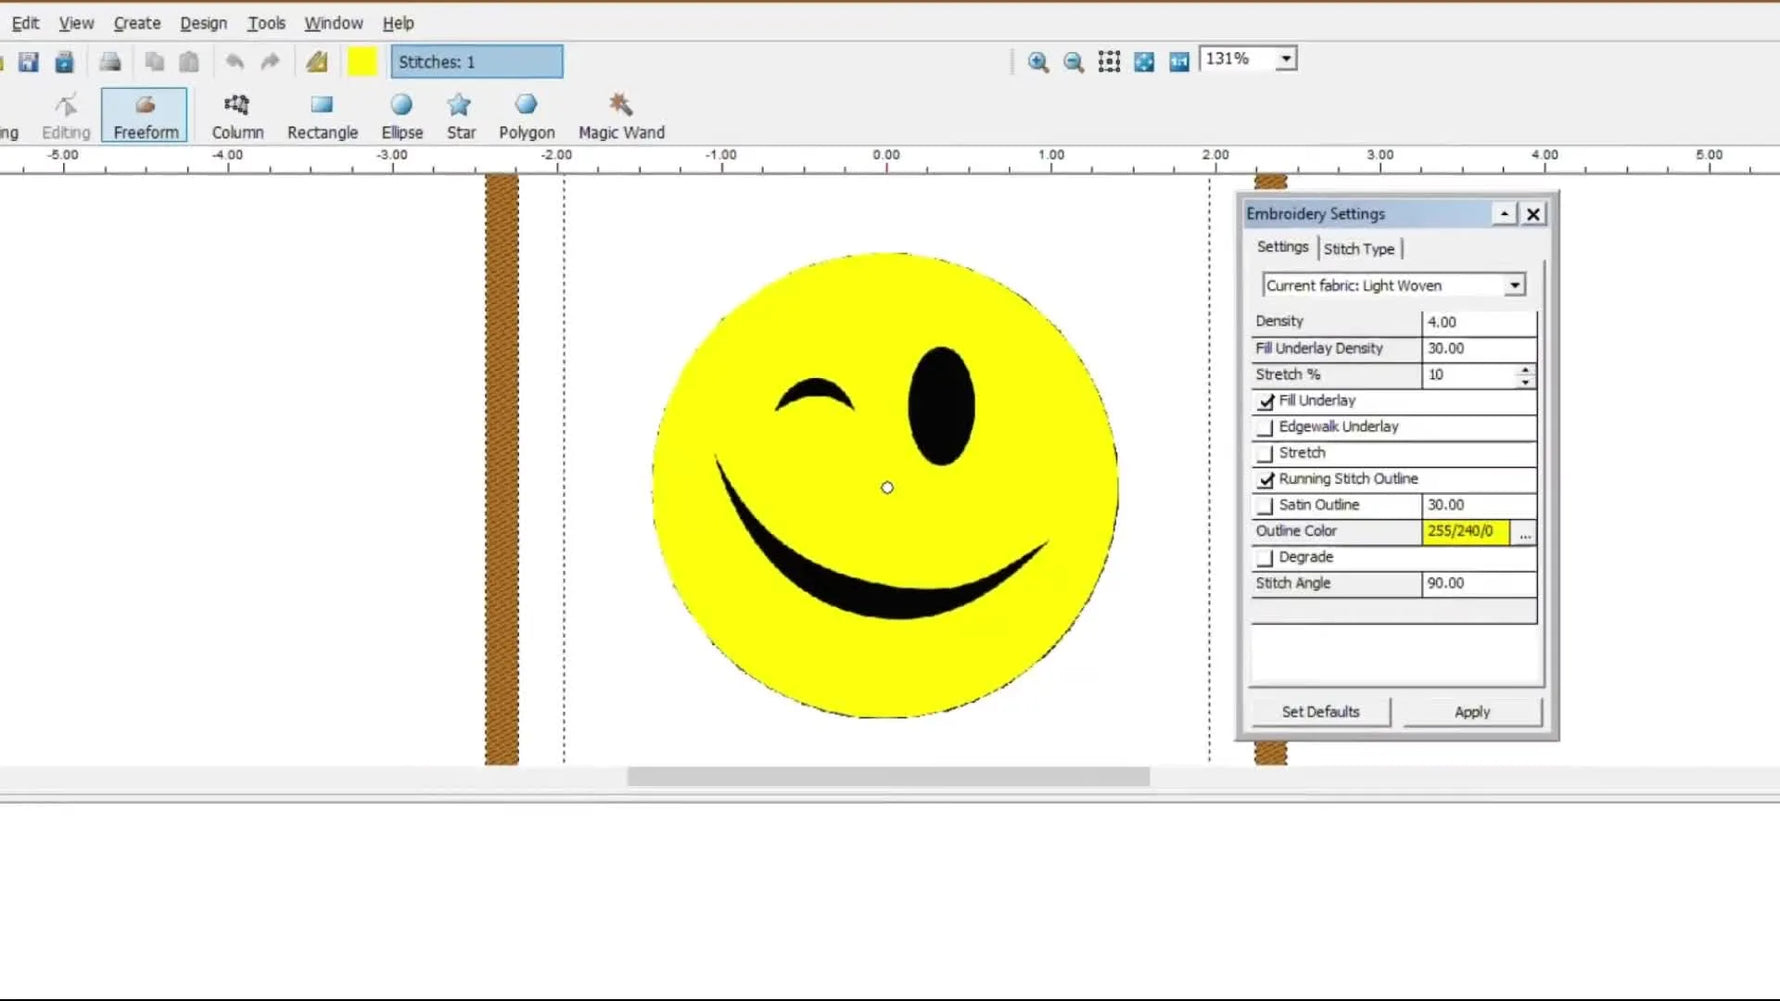Click the Zoom In magnifier icon
Image resolution: width=1780 pixels, height=1001 pixels.
1038,62
